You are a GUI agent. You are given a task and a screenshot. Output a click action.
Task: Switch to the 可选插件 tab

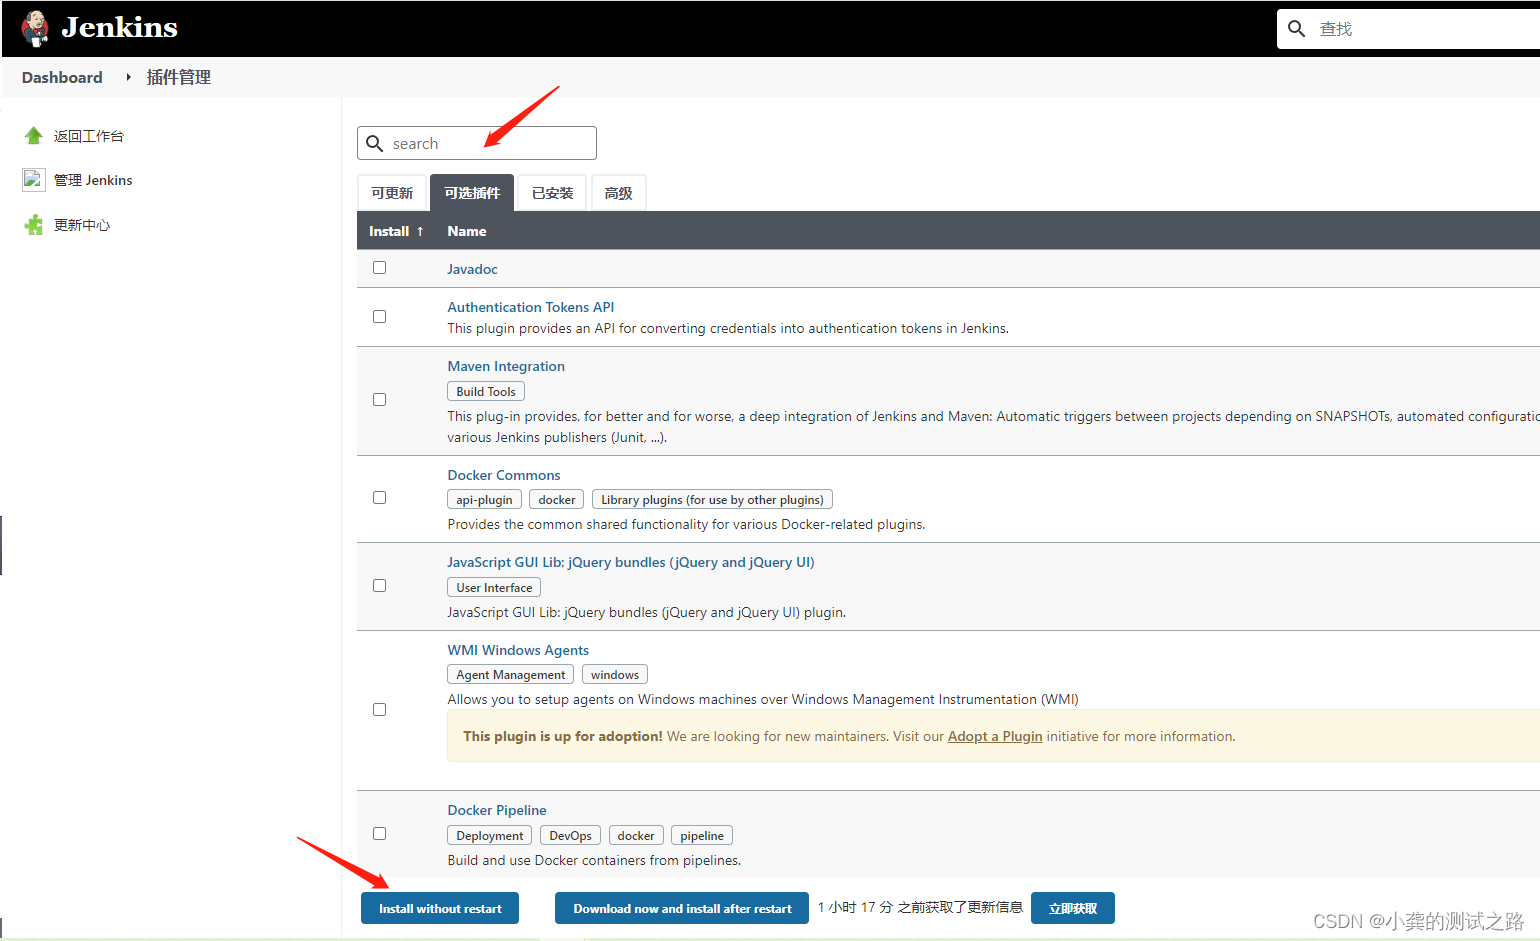pyautogui.click(x=472, y=193)
